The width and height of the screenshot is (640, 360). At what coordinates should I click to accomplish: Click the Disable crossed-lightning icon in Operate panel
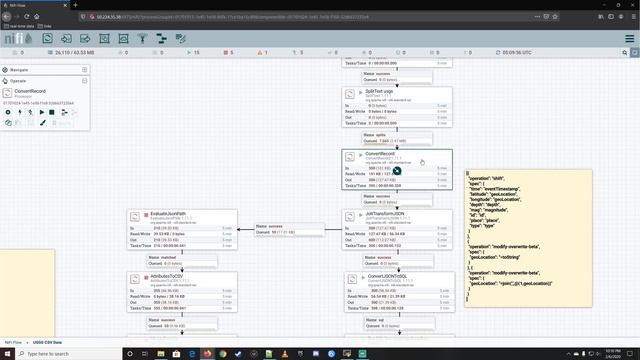tap(31, 112)
